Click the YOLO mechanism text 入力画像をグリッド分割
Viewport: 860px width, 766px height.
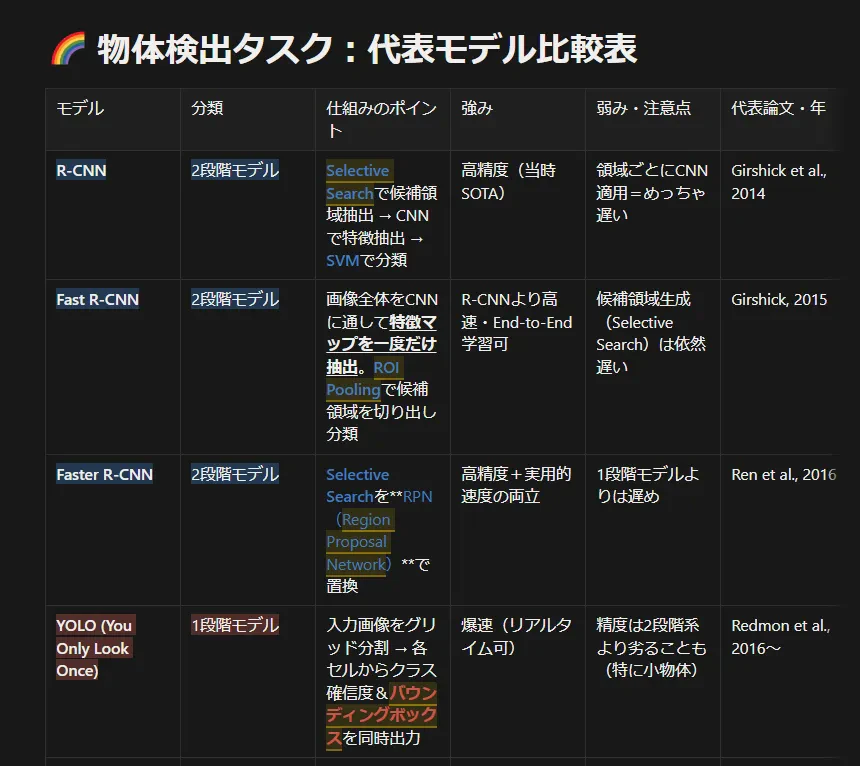coord(381,636)
